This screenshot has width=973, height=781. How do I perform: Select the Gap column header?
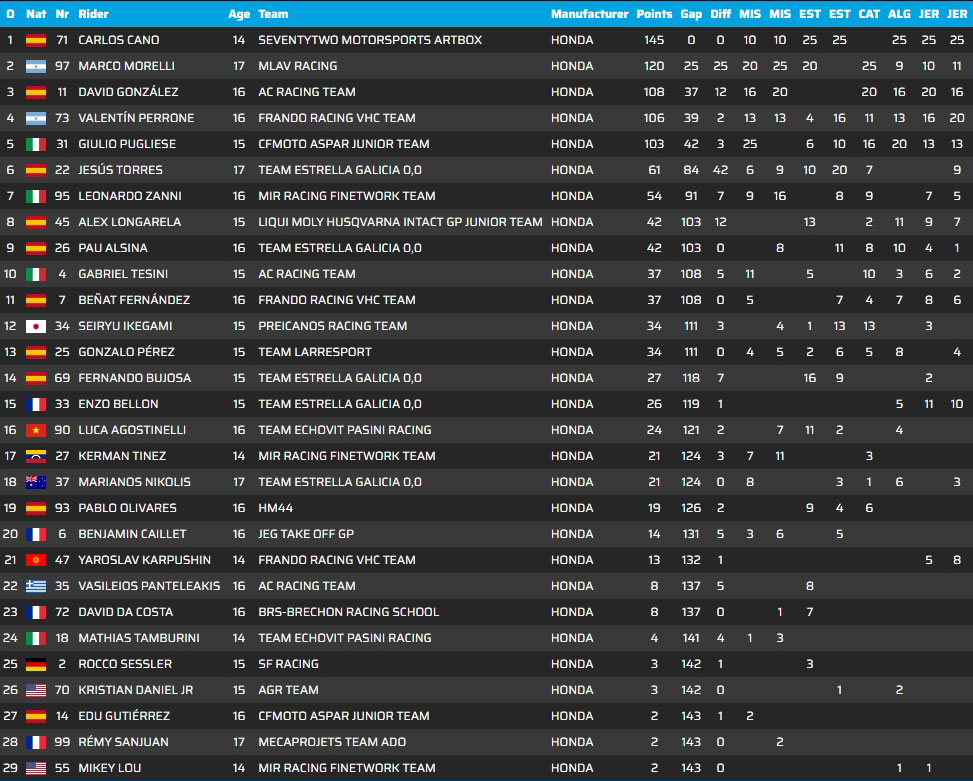point(691,14)
